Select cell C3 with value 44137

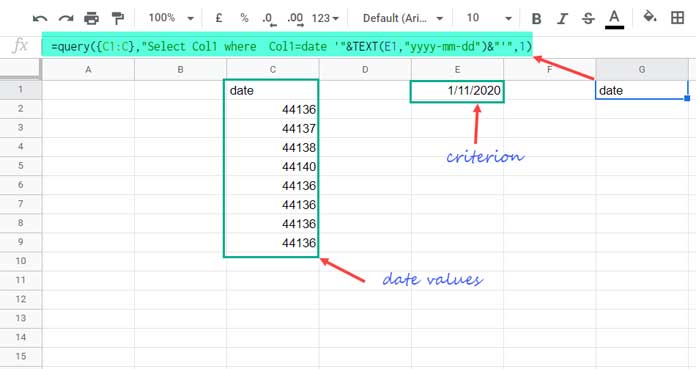click(x=273, y=128)
